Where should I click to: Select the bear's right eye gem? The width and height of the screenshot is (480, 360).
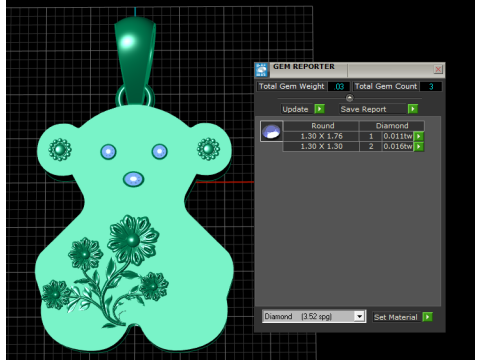click(x=160, y=151)
